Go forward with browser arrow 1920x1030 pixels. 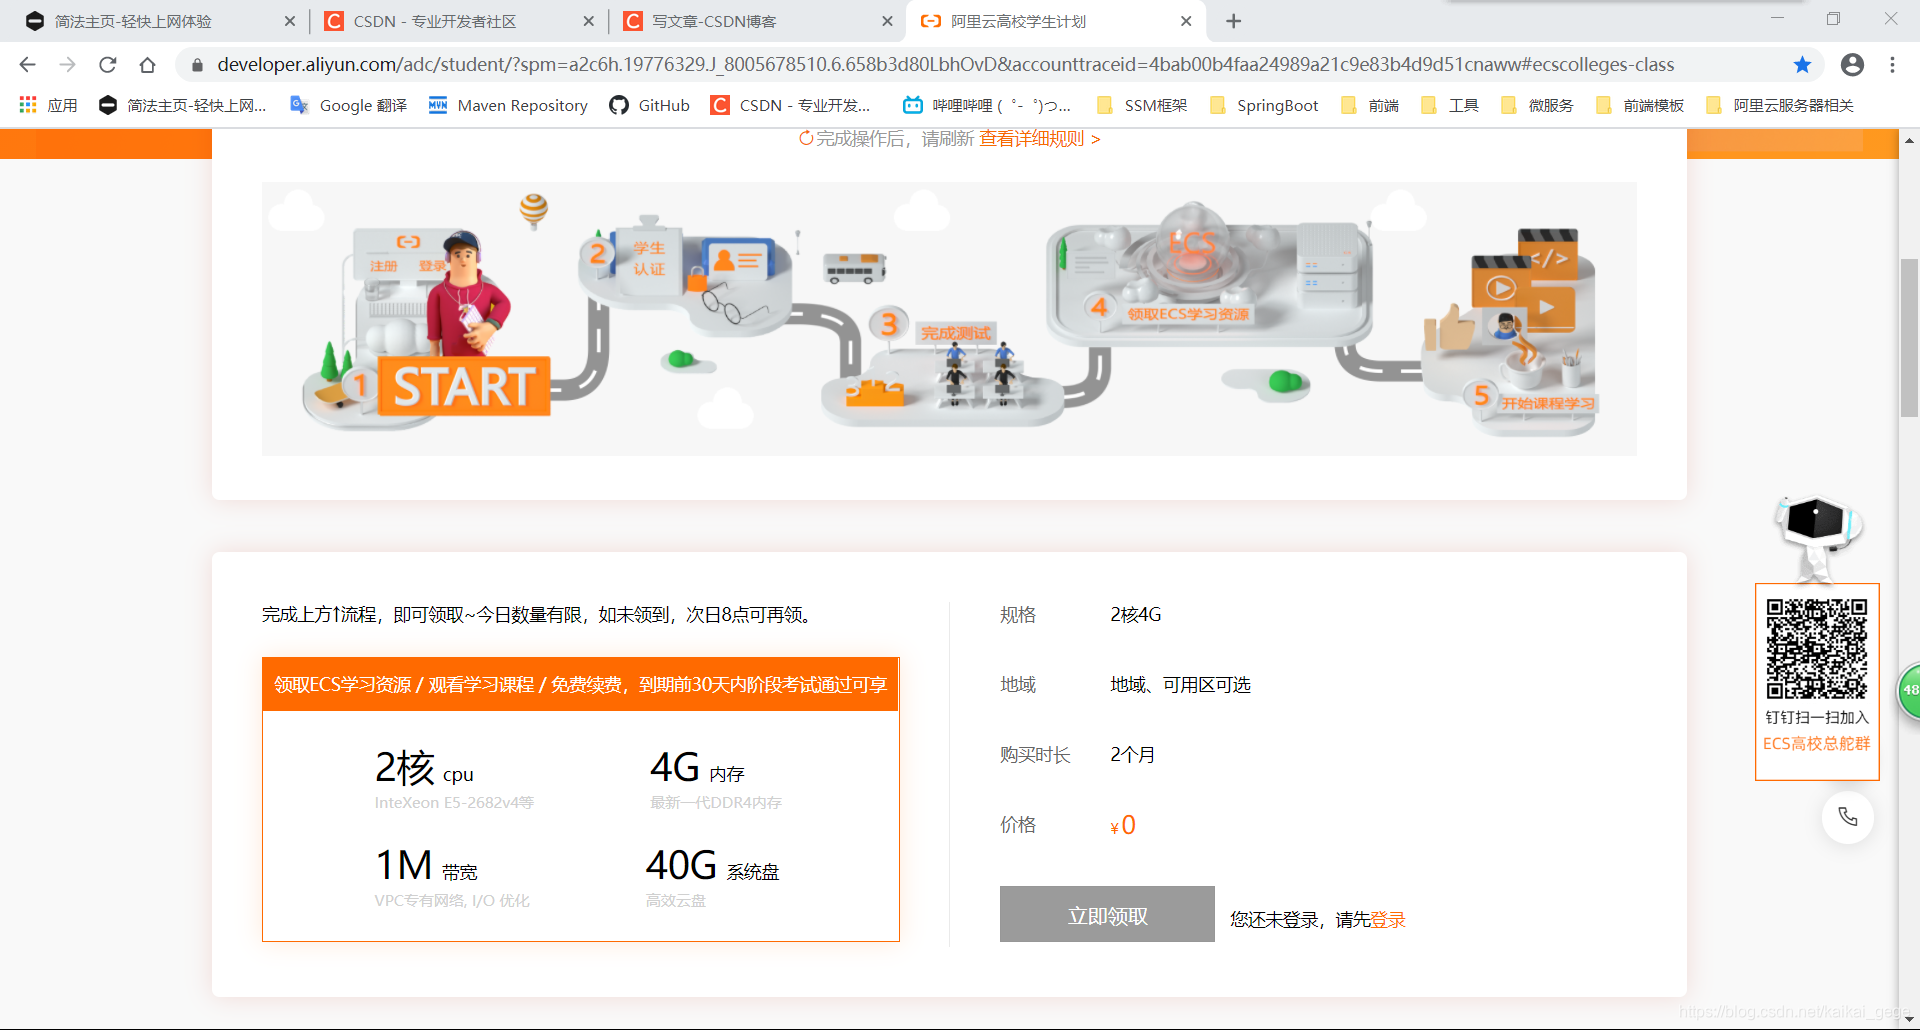67,65
